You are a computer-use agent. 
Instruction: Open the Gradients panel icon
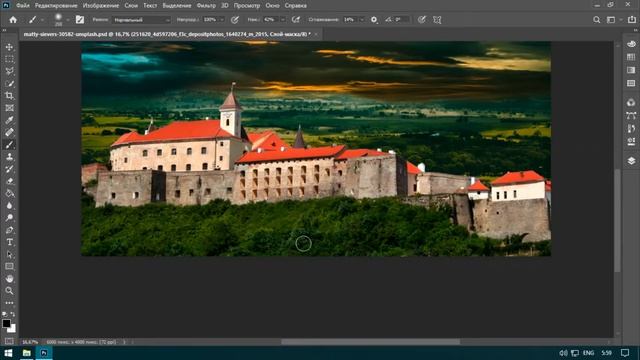pyautogui.click(x=631, y=70)
